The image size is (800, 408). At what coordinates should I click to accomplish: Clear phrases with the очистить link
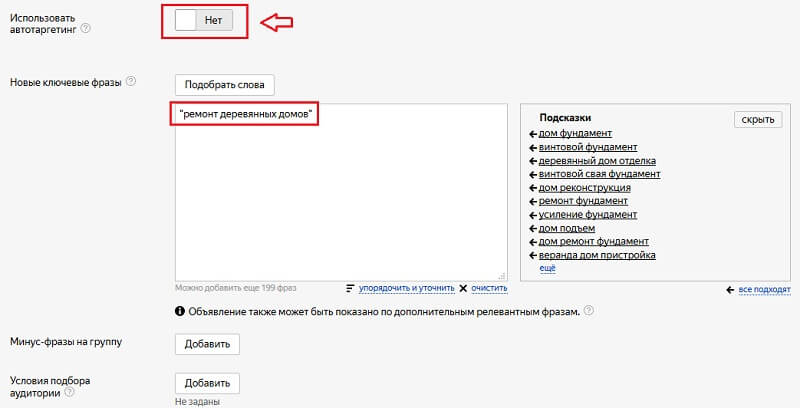[489, 288]
